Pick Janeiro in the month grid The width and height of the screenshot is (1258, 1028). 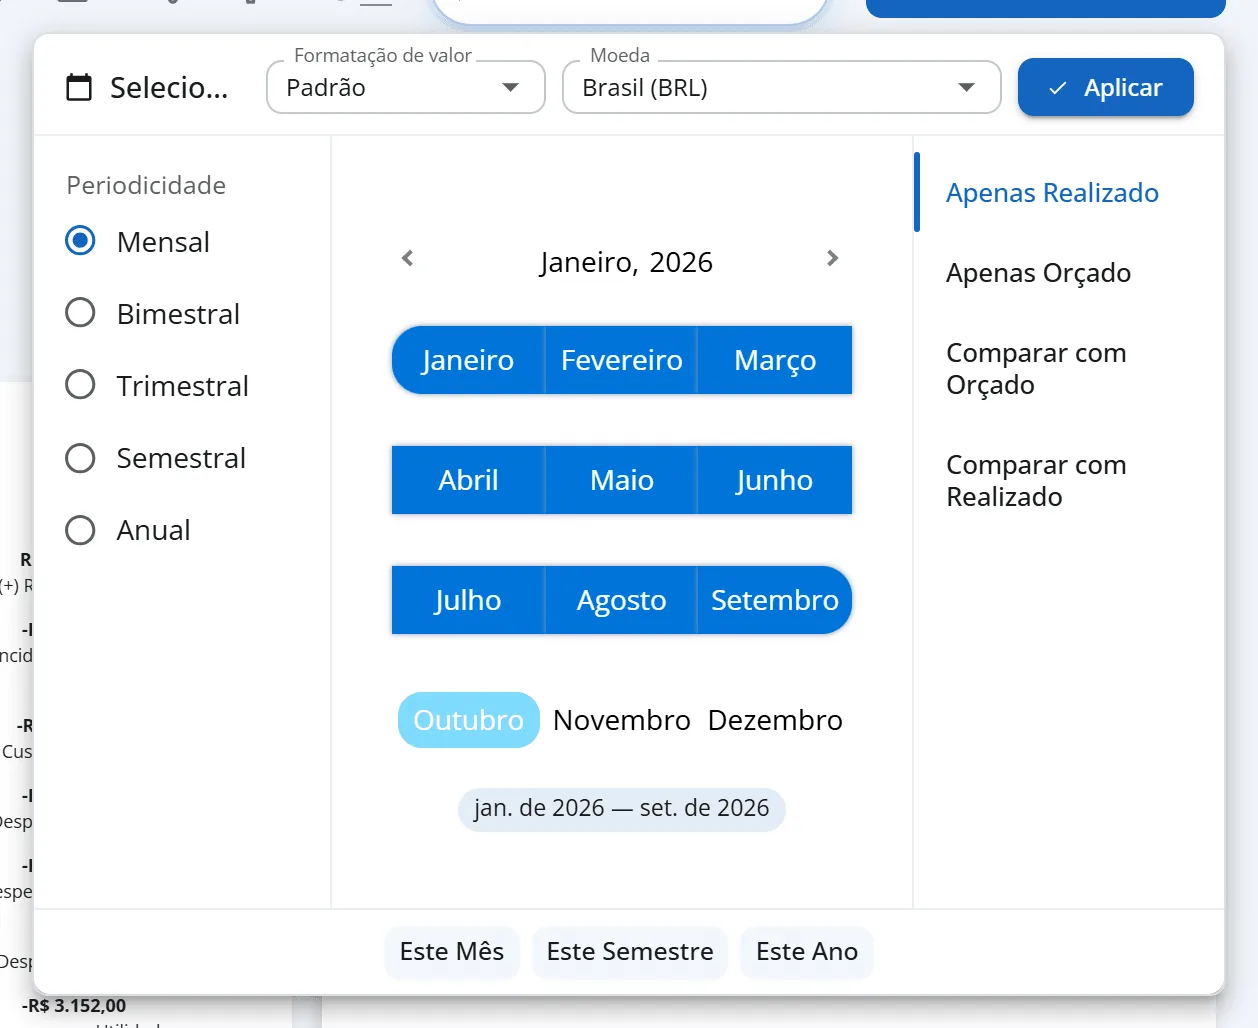468,360
